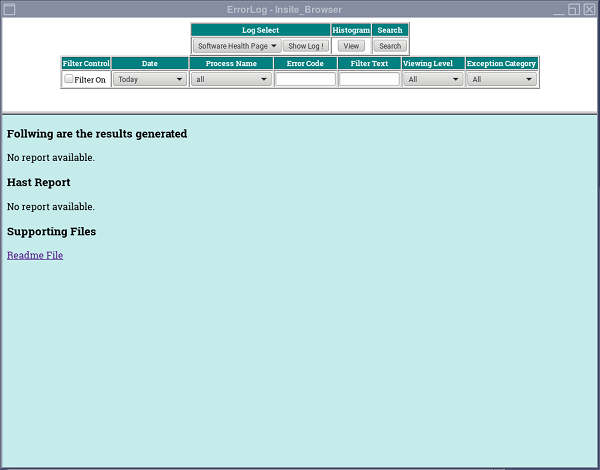Open the Process Name dropdown
The width and height of the screenshot is (600, 470).
(232, 79)
